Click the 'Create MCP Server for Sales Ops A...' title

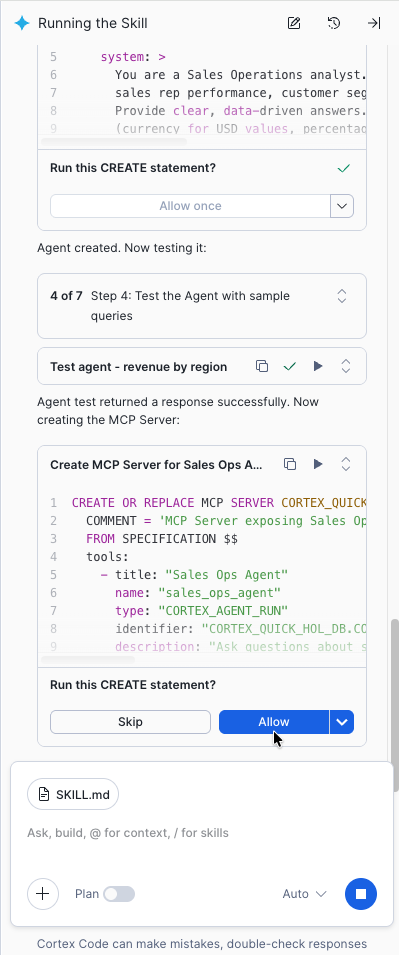pos(157,465)
